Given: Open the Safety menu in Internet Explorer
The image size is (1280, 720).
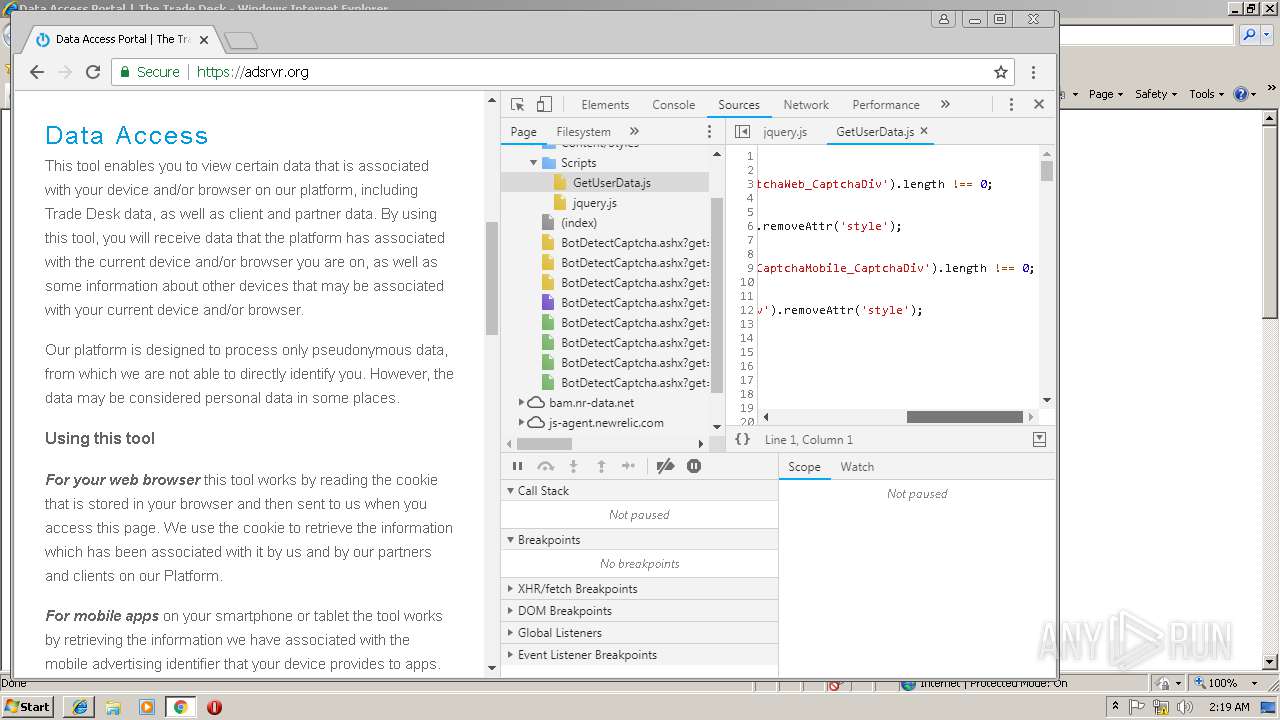Looking at the screenshot, I should coord(1156,94).
